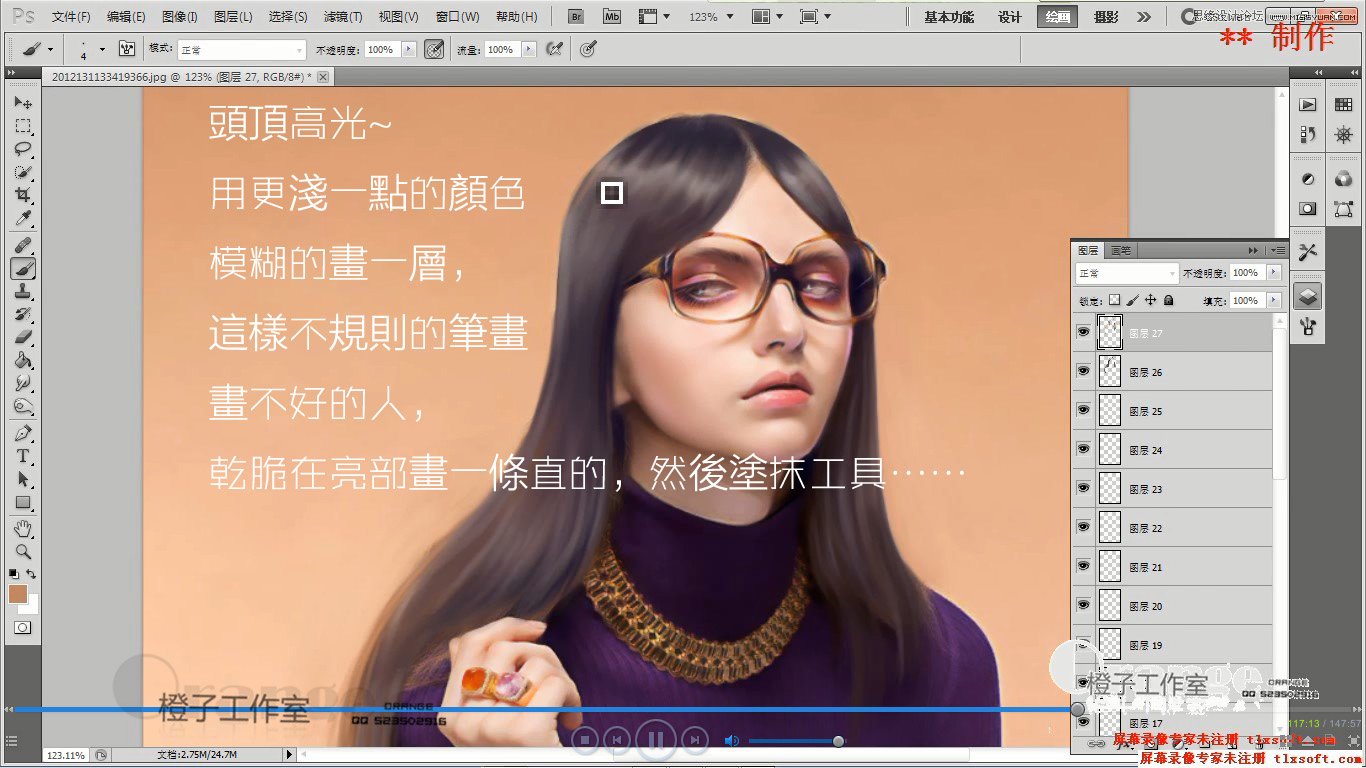Open tool preset picker arrow
Image resolution: width=1366 pixels, height=768 pixels.
click(x=50, y=49)
